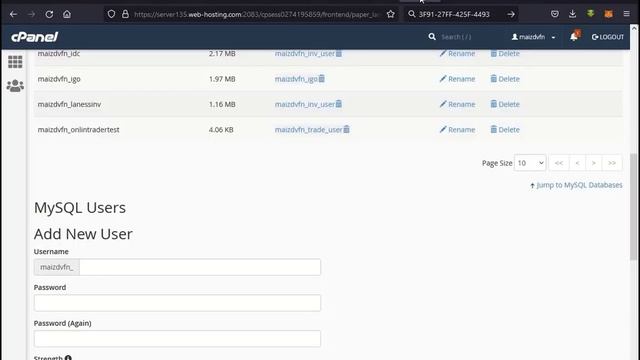Go to first page of databases
This screenshot has width=640, height=360.
pyautogui.click(x=559, y=163)
